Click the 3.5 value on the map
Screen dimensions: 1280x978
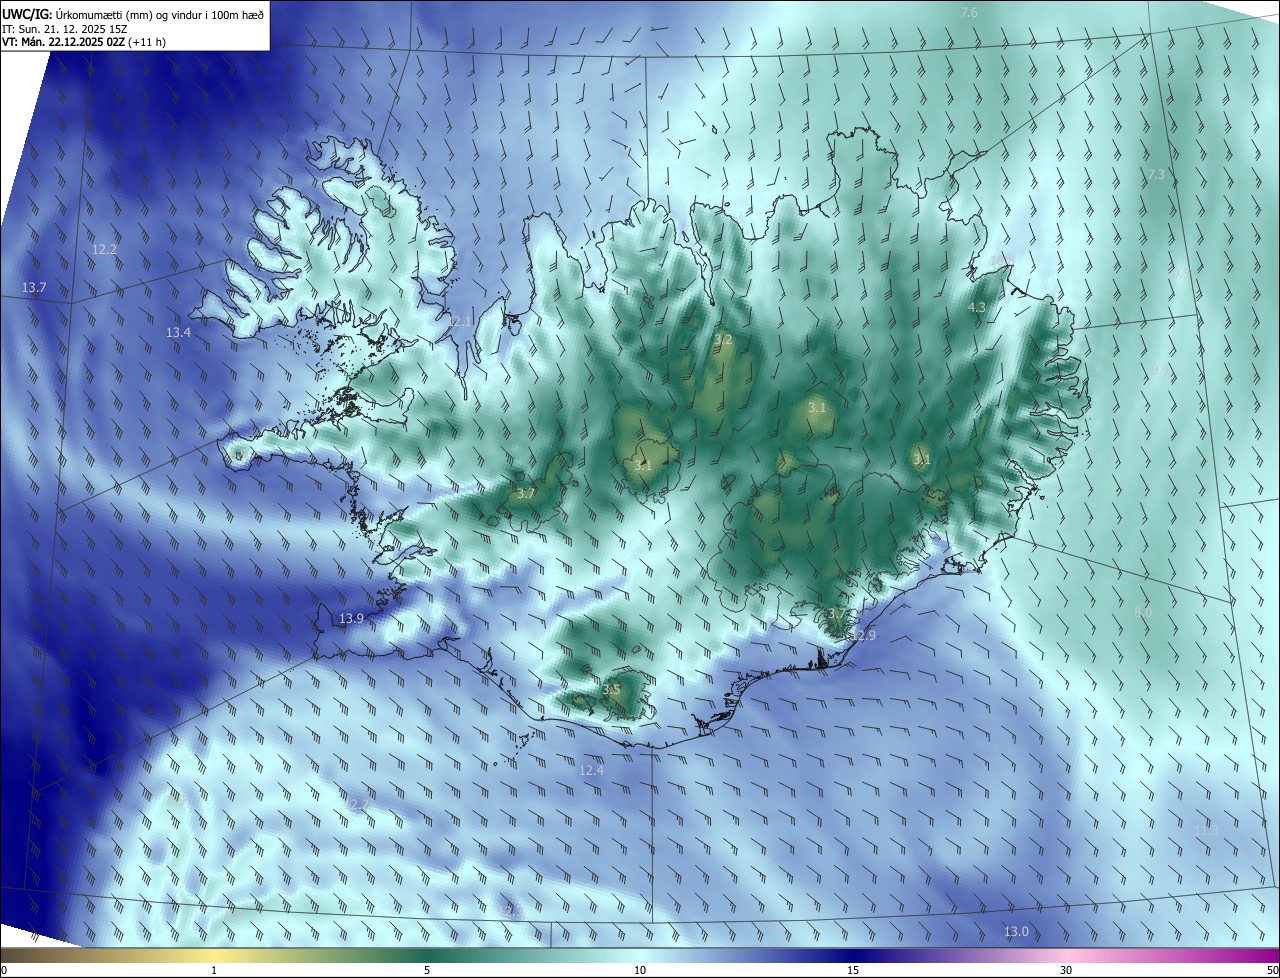point(612,689)
